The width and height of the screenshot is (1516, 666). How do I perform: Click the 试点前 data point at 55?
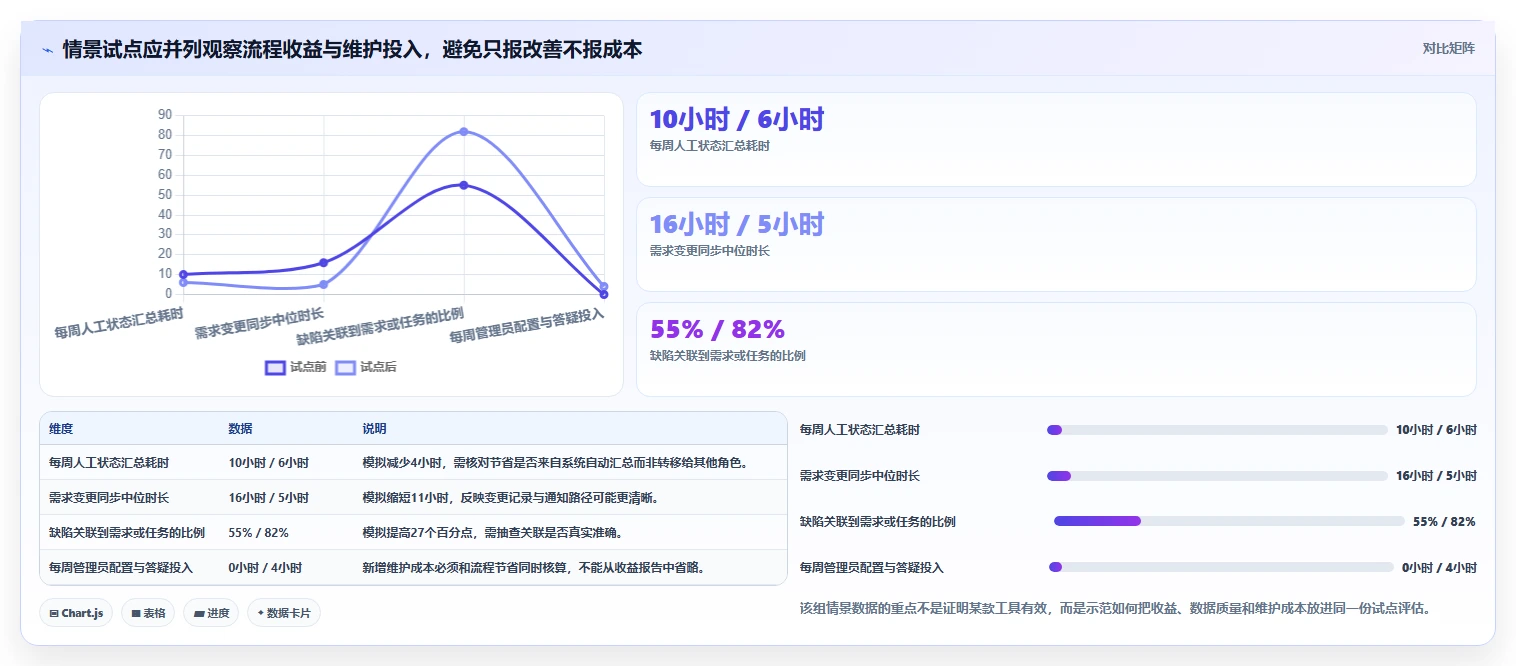pyautogui.click(x=463, y=185)
